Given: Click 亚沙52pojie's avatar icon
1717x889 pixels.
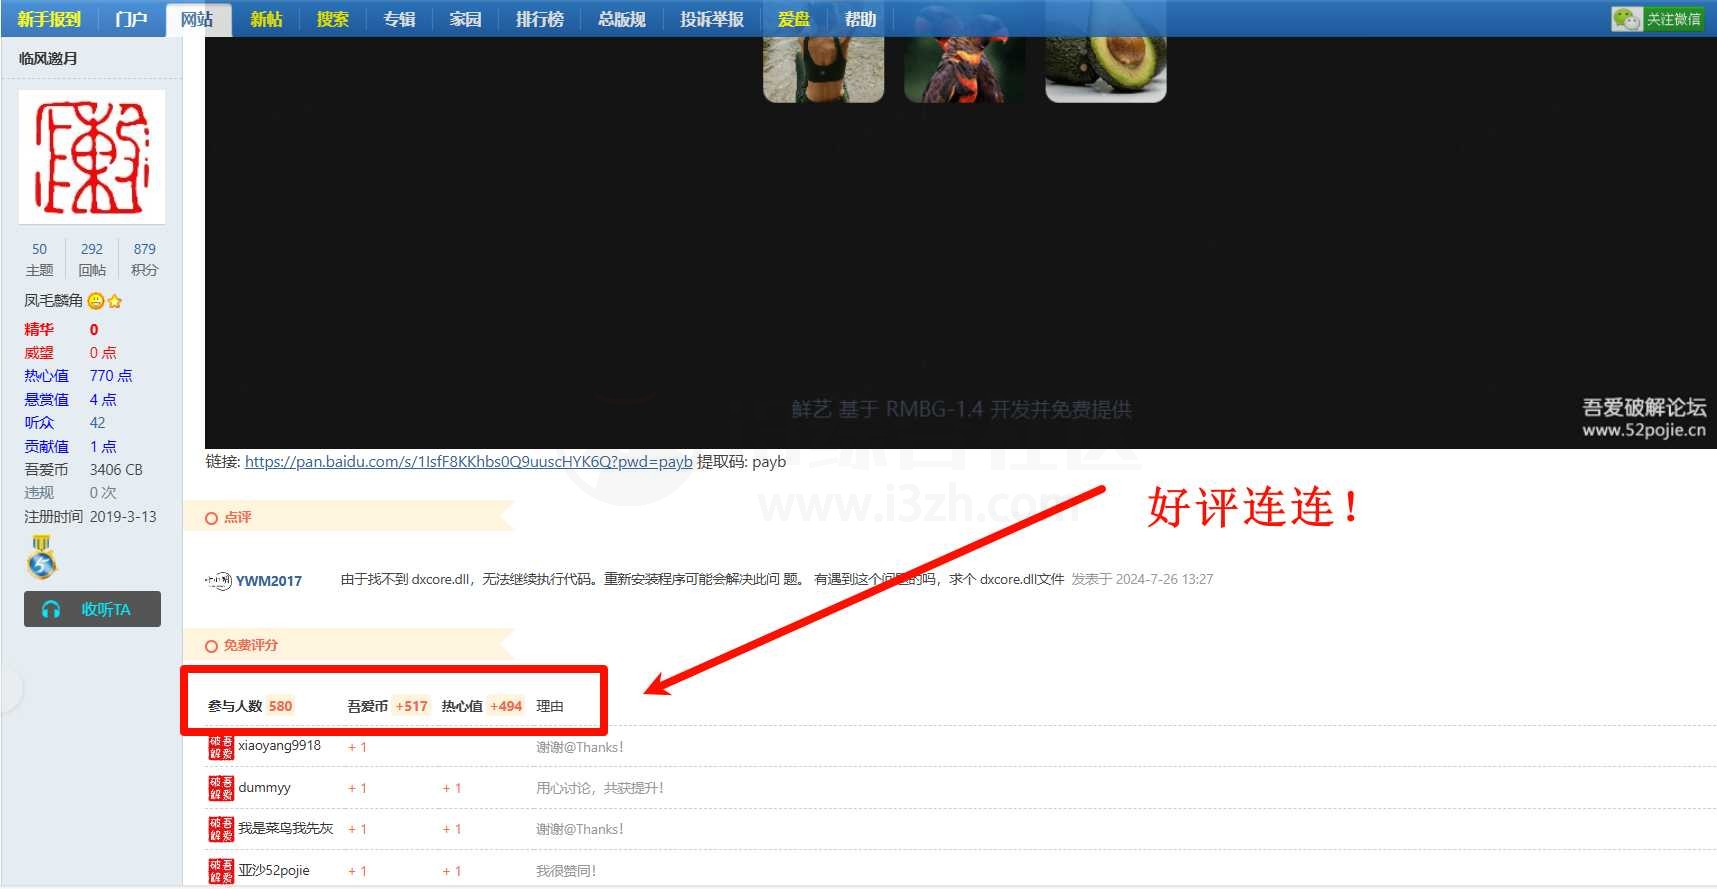Looking at the screenshot, I should (221, 870).
